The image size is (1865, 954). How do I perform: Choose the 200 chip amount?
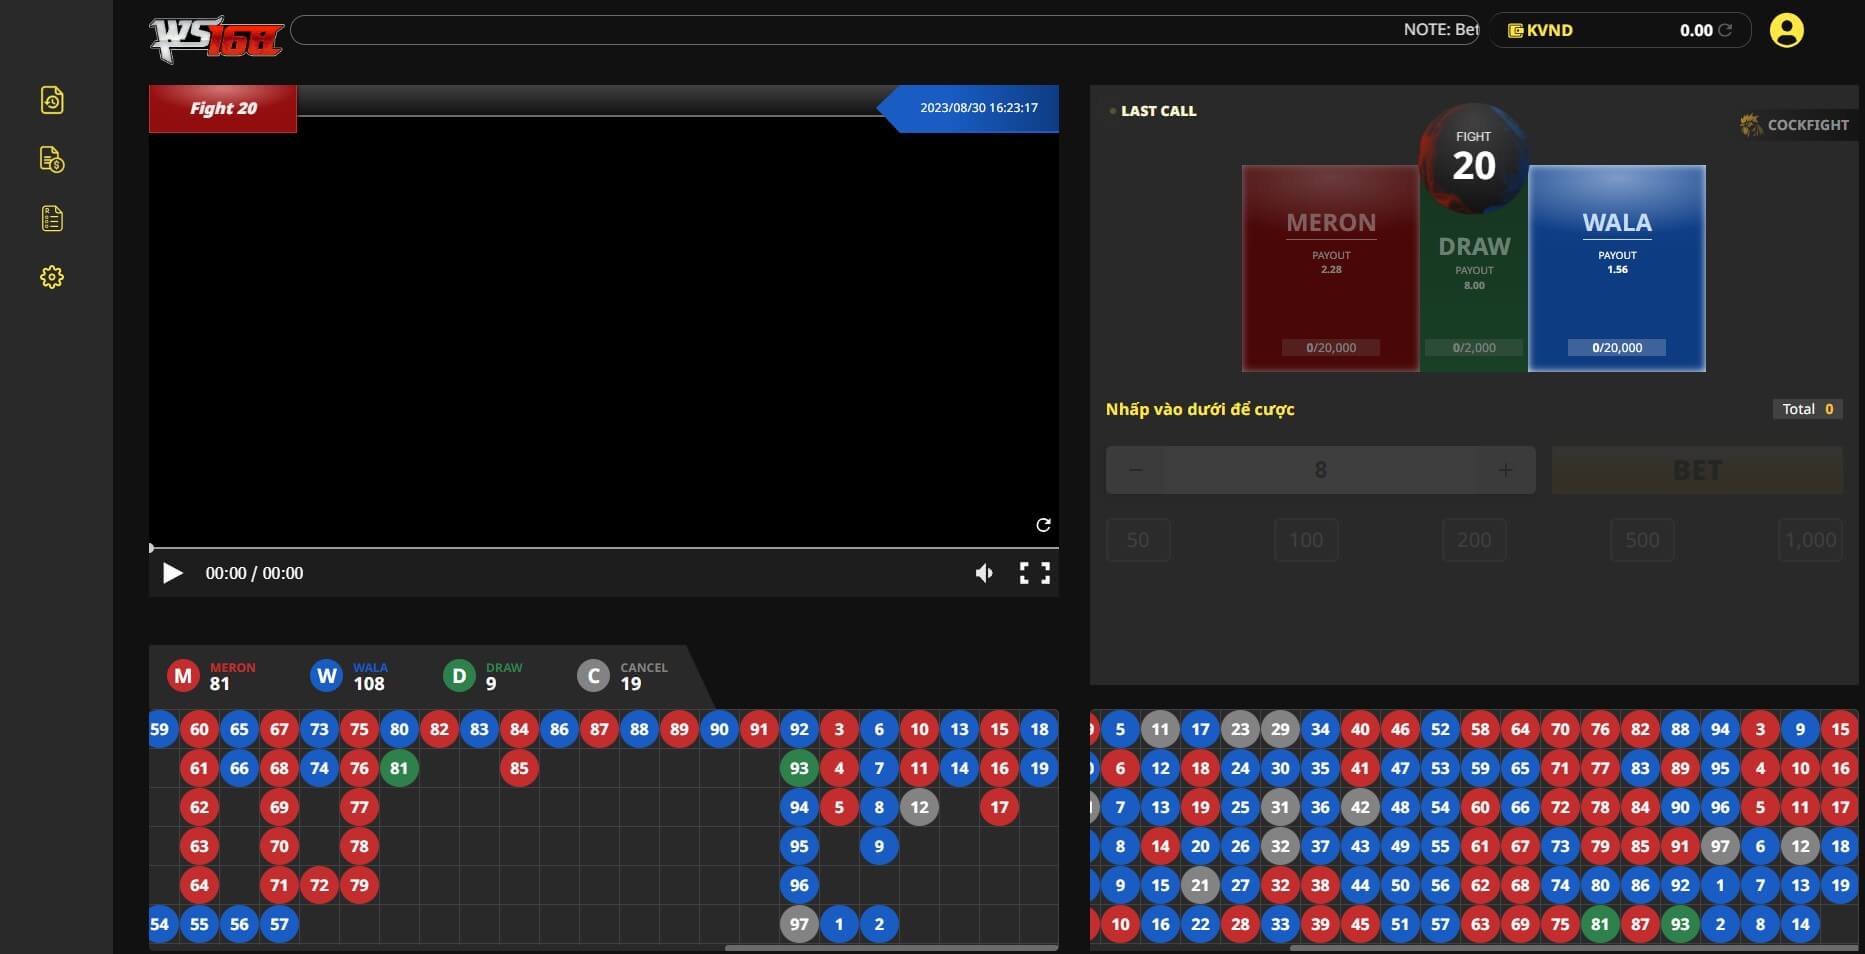[1474, 540]
